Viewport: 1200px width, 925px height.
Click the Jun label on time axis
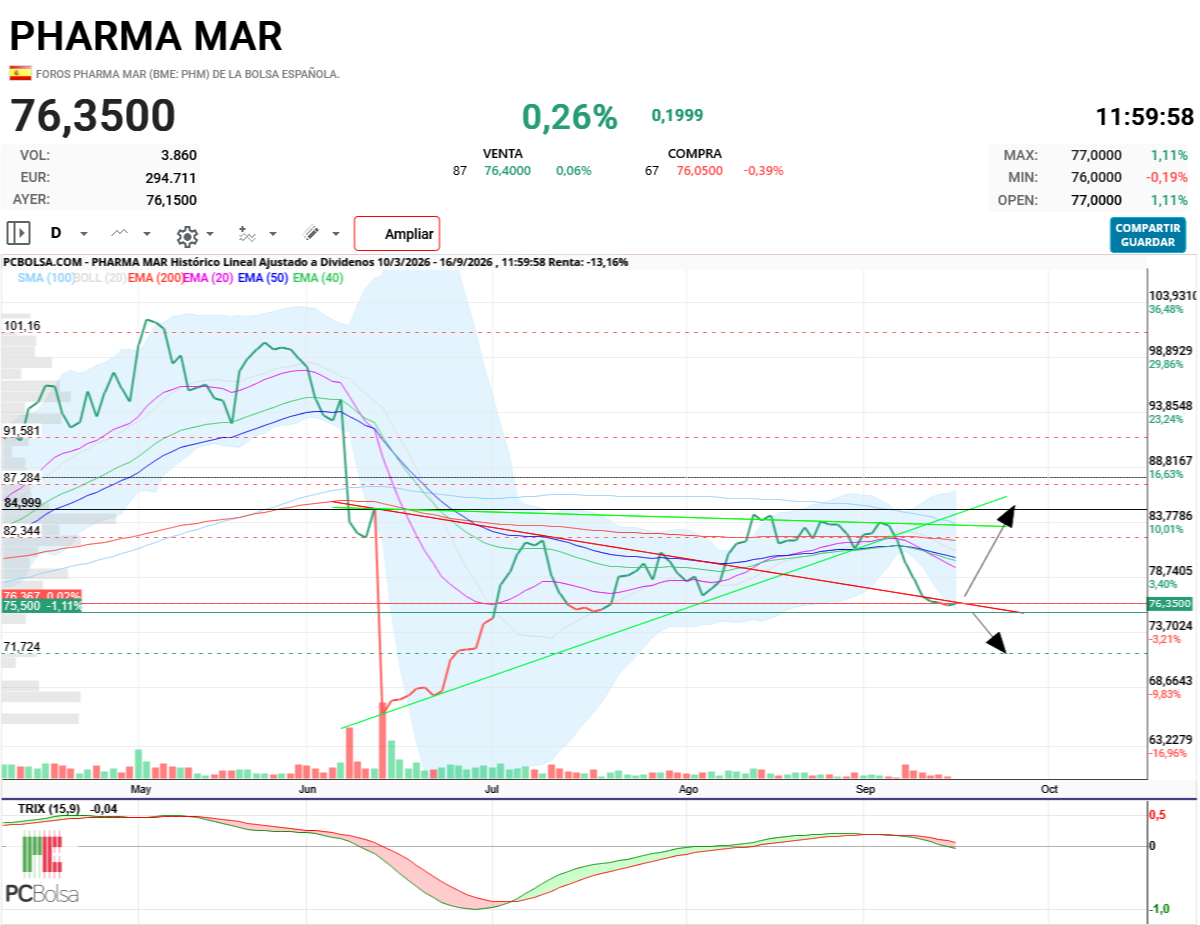308,789
